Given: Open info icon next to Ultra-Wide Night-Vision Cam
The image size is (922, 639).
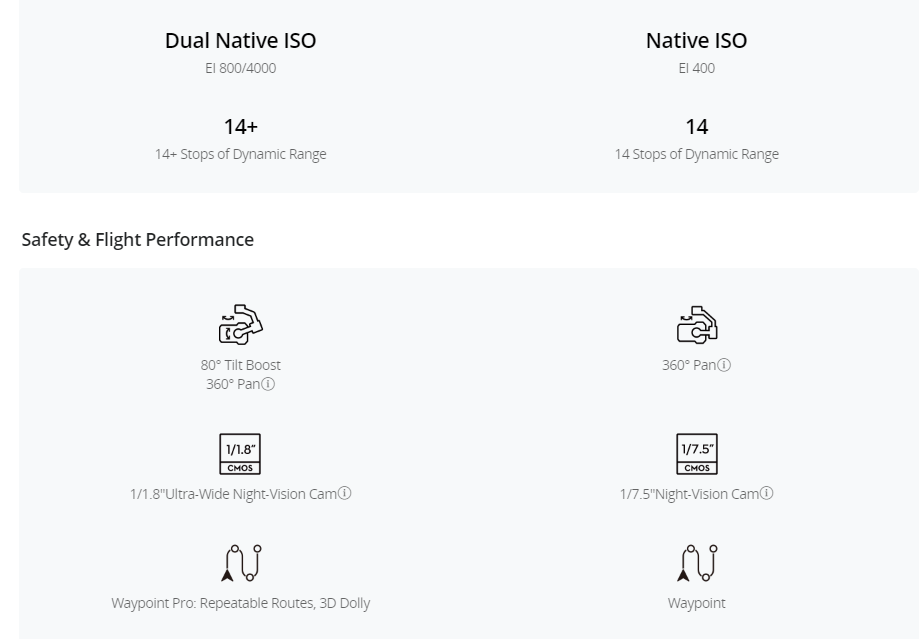Looking at the screenshot, I should click(x=345, y=493).
